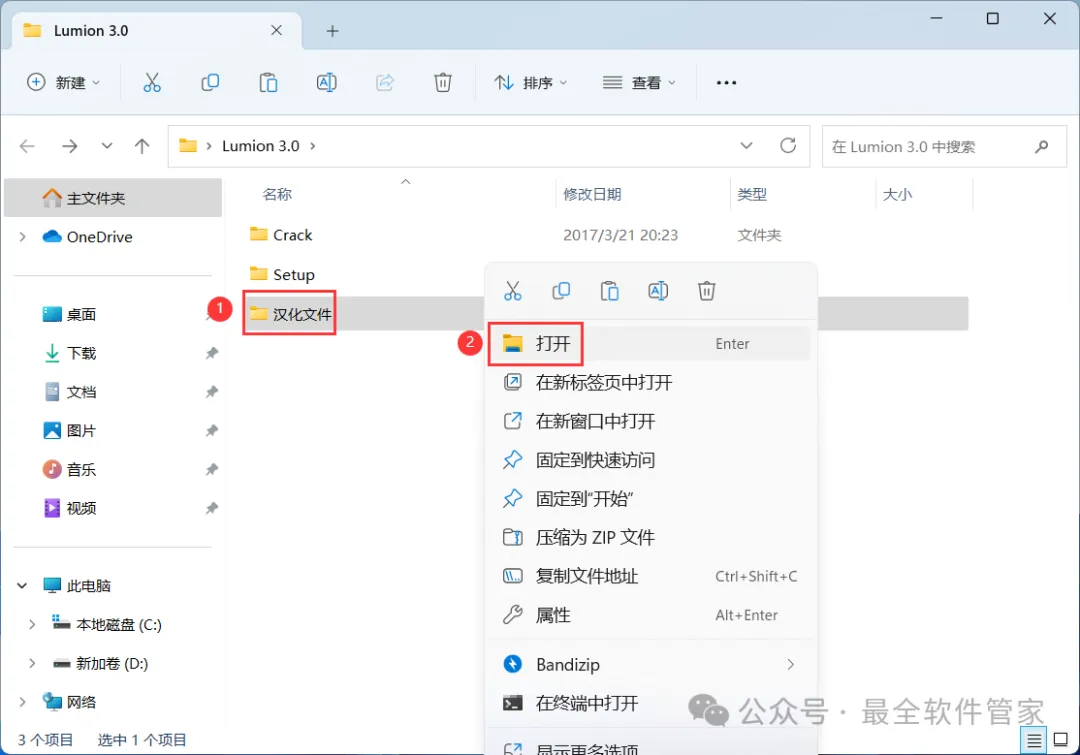Expand the address bar history dropdown
Screen dimensions: 1080x755
coord(746,145)
